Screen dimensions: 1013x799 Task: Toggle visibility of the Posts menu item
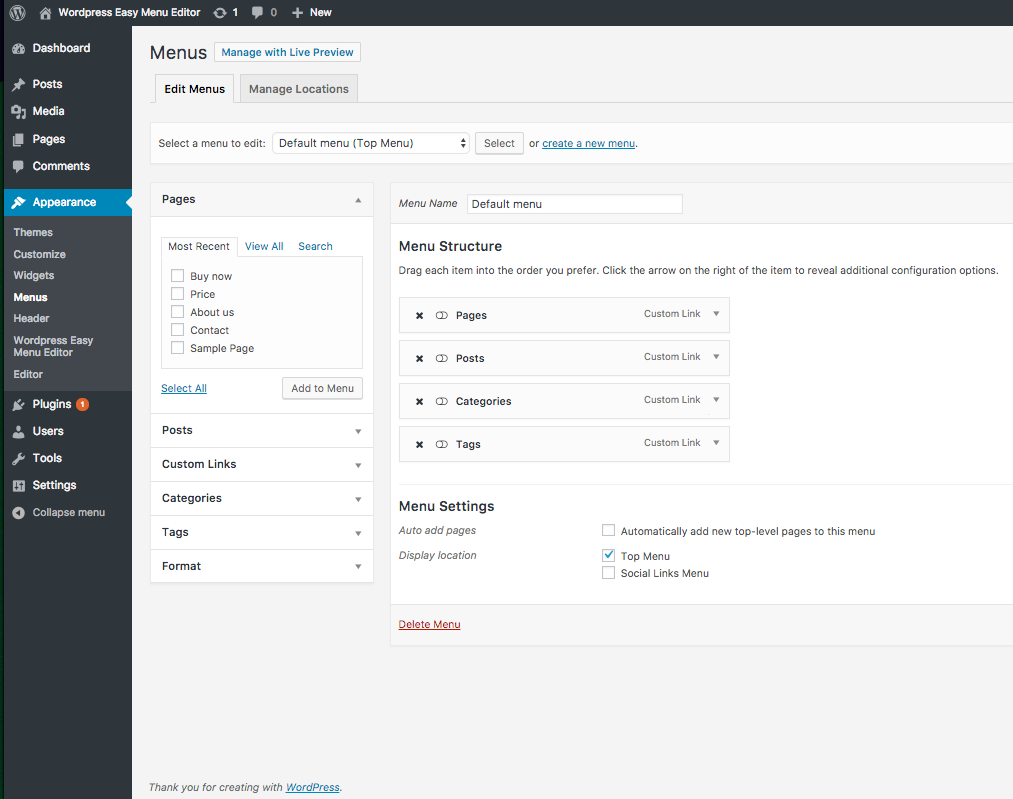(441, 358)
